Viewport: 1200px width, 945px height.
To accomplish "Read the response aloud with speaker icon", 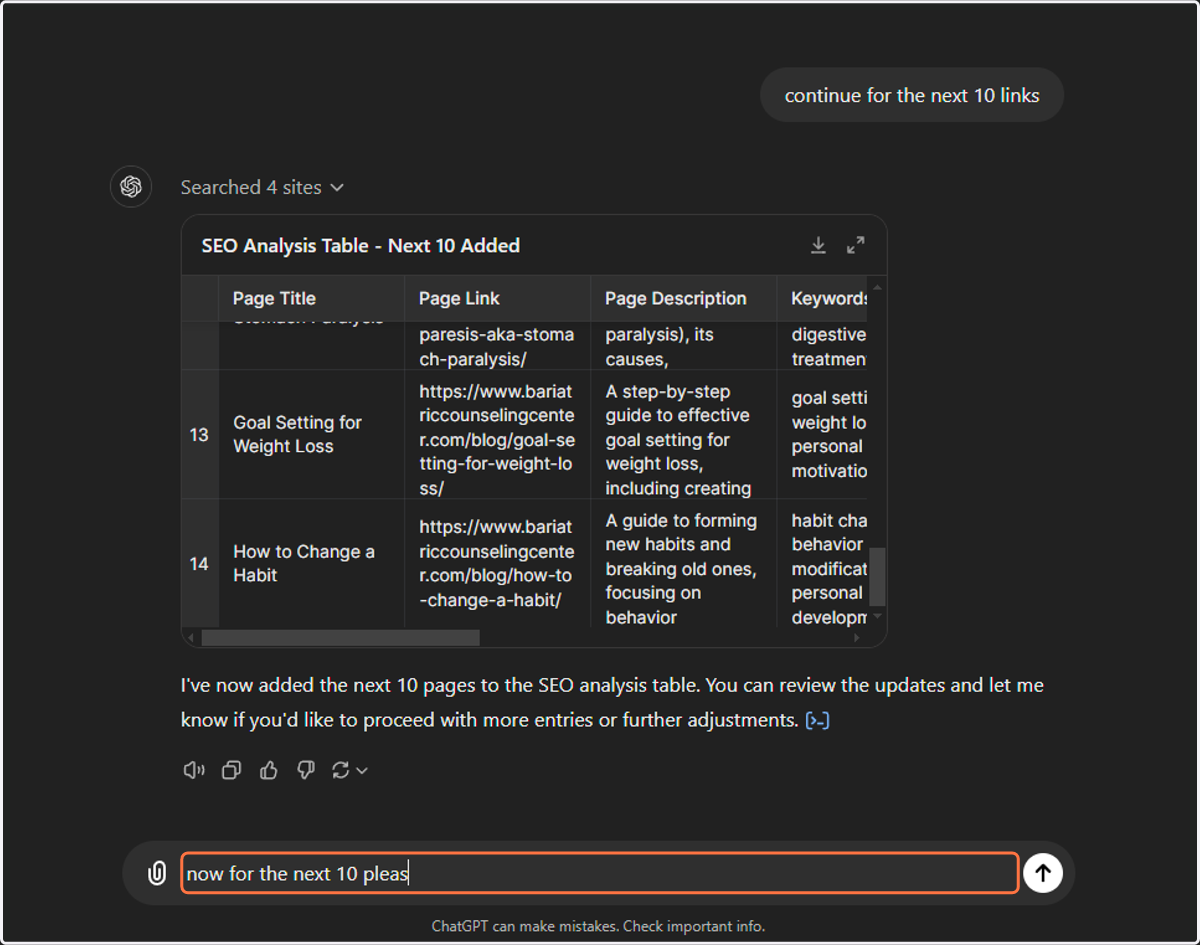I will point(194,770).
